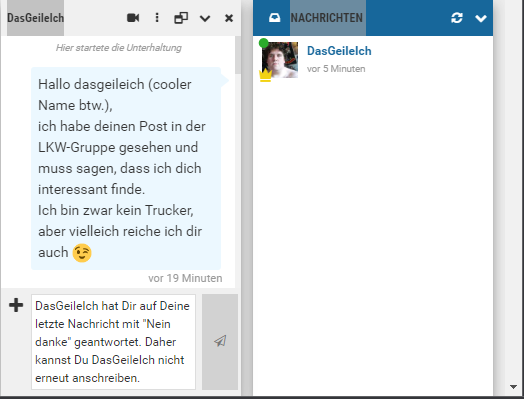
Task: Click the 'vor 19 Minuten' message timestamp
Action: click(185, 278)
